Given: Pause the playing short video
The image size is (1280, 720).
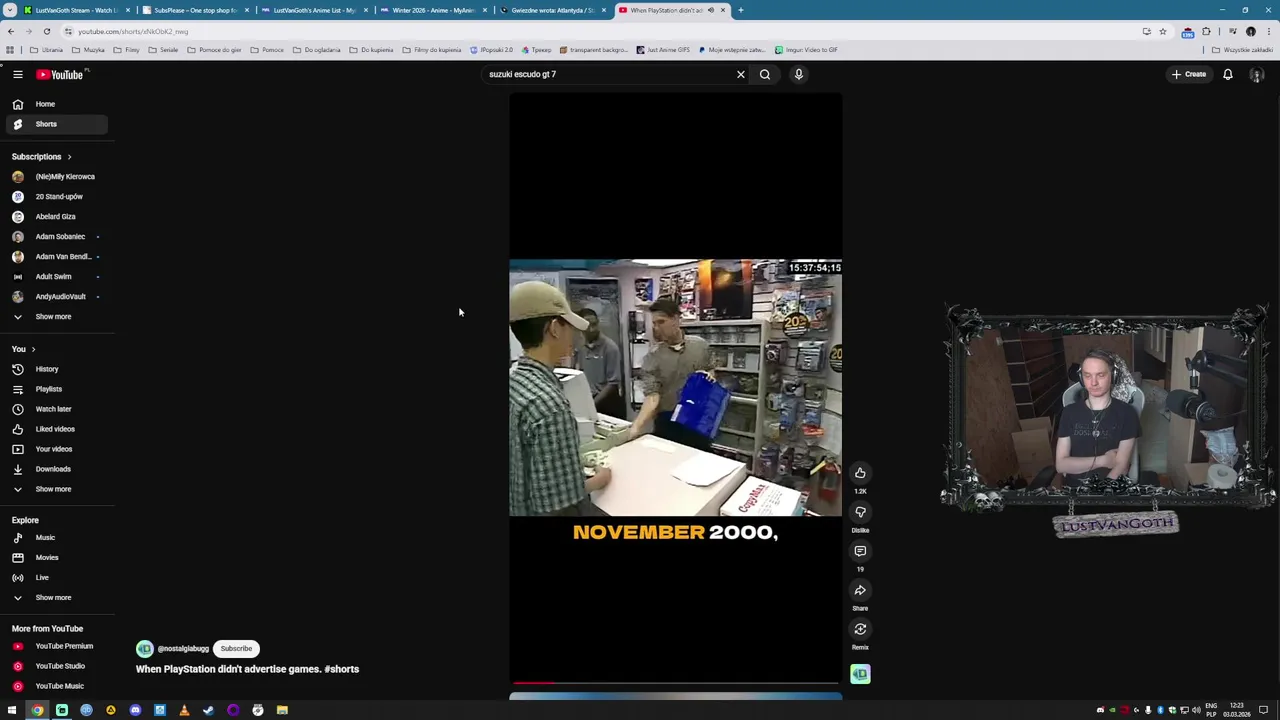Looking at the screenshot, I should (675, 388).
